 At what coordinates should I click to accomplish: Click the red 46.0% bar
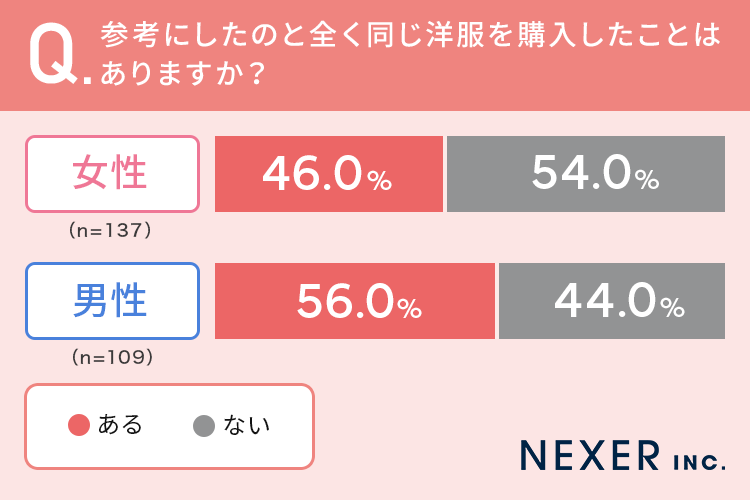(x=328, y=174)
